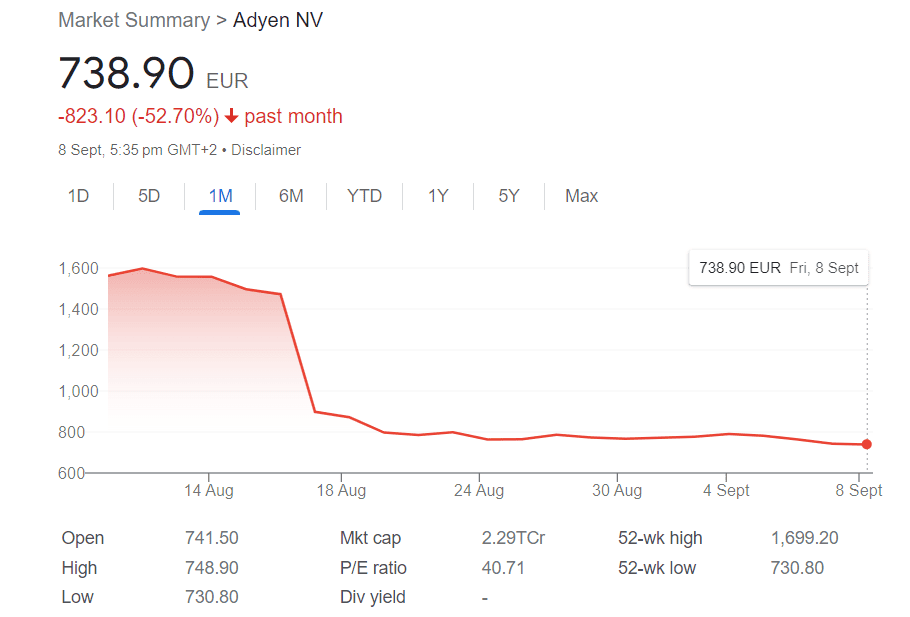Click the Adyen NV title text
The height and width of the screenshot is (617, 910).
tap(278, 20)
